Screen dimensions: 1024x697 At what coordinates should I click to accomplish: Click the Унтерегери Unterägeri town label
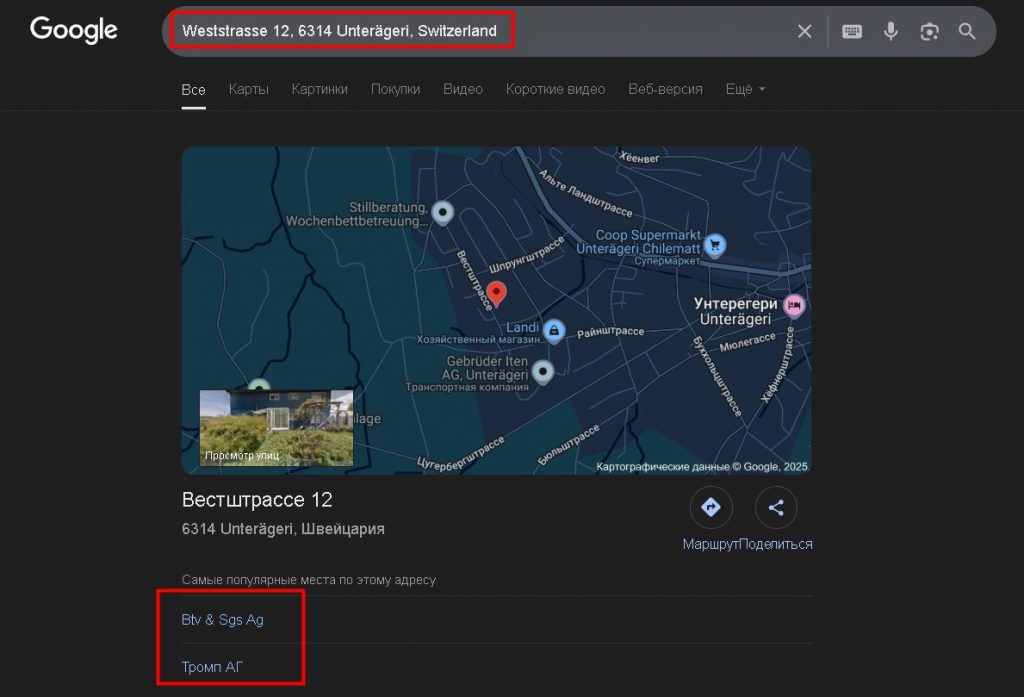click(735, 311)
